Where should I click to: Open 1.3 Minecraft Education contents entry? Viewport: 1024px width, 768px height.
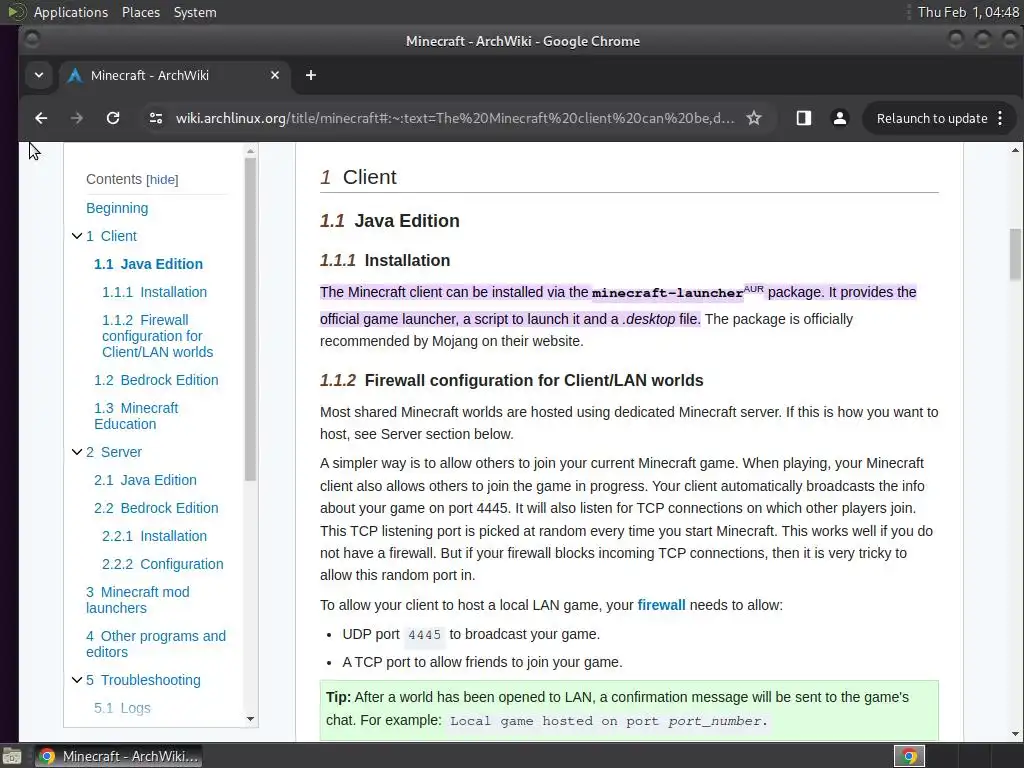tap(136, 416)
